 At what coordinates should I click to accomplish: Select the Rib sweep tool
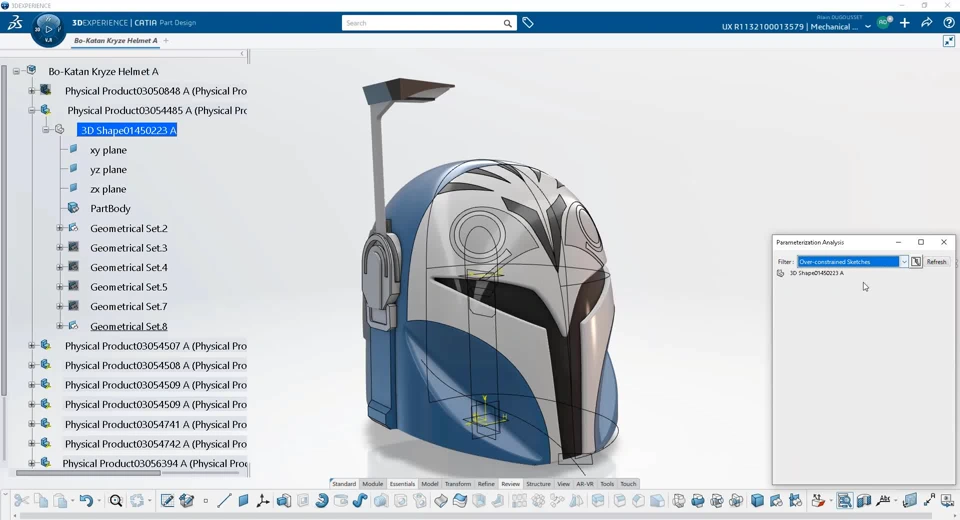pyautogui.click(x=359, y=501)
